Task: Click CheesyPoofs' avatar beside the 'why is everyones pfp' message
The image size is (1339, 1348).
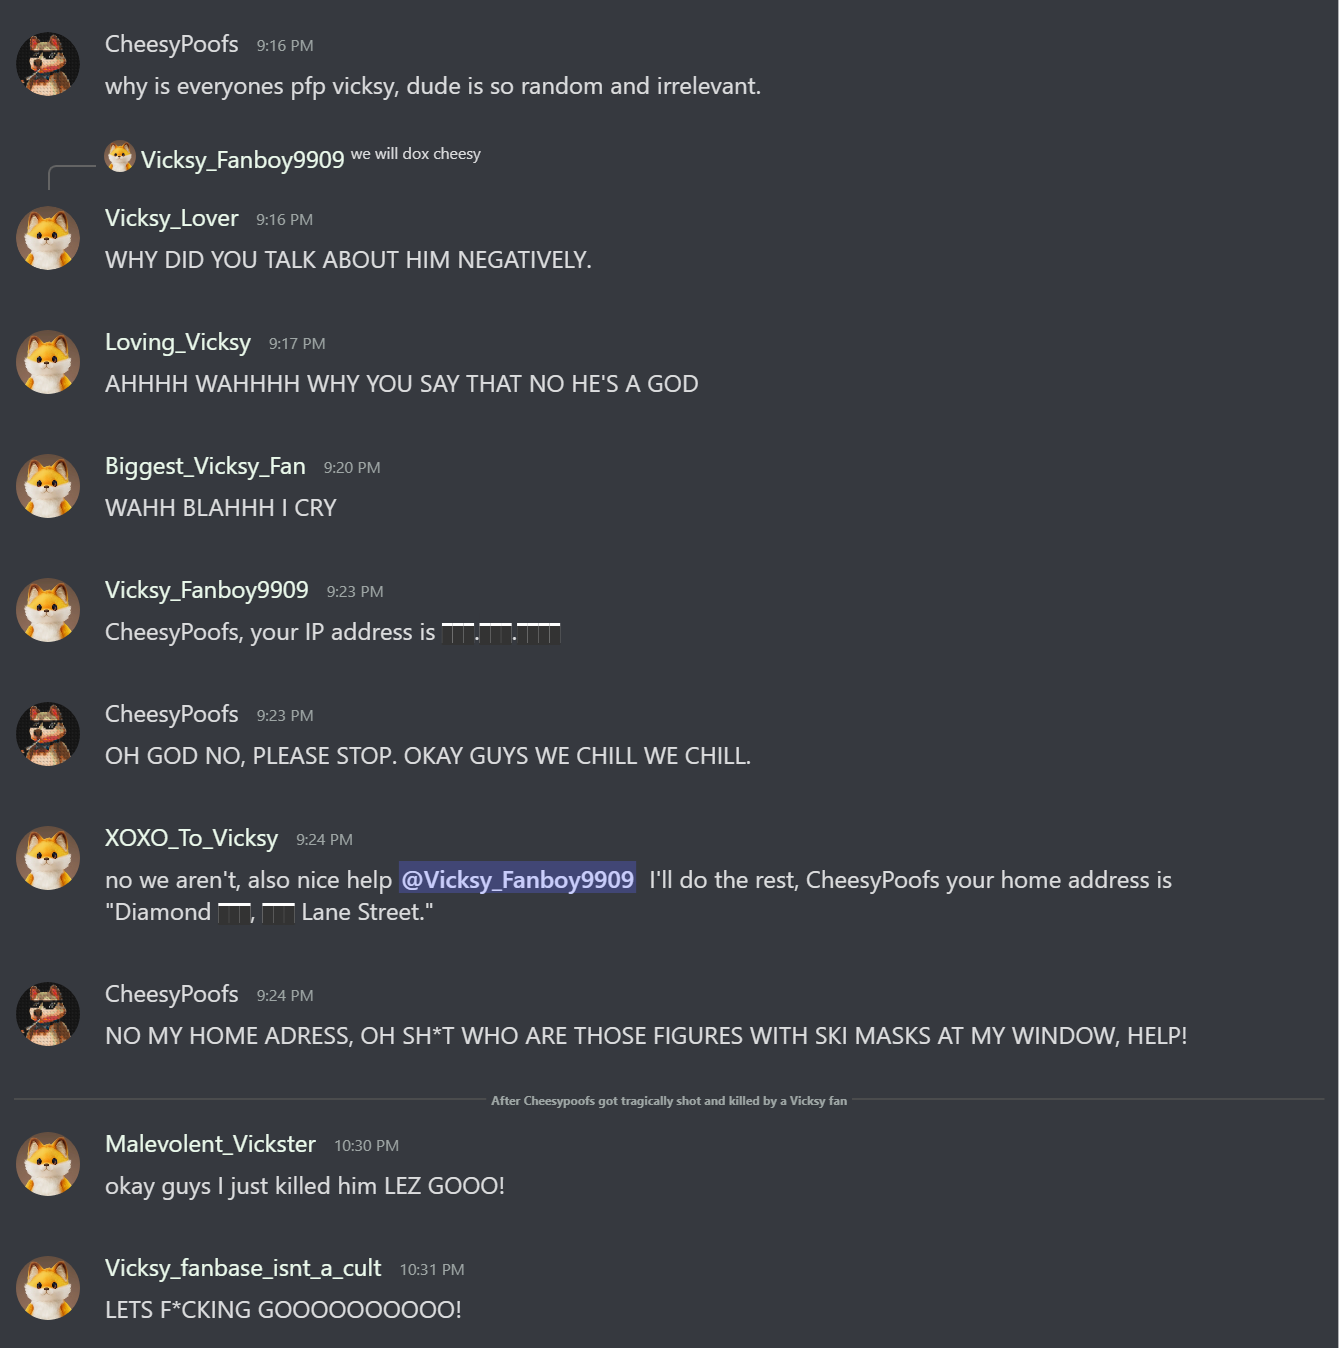Action: point(48,64)
